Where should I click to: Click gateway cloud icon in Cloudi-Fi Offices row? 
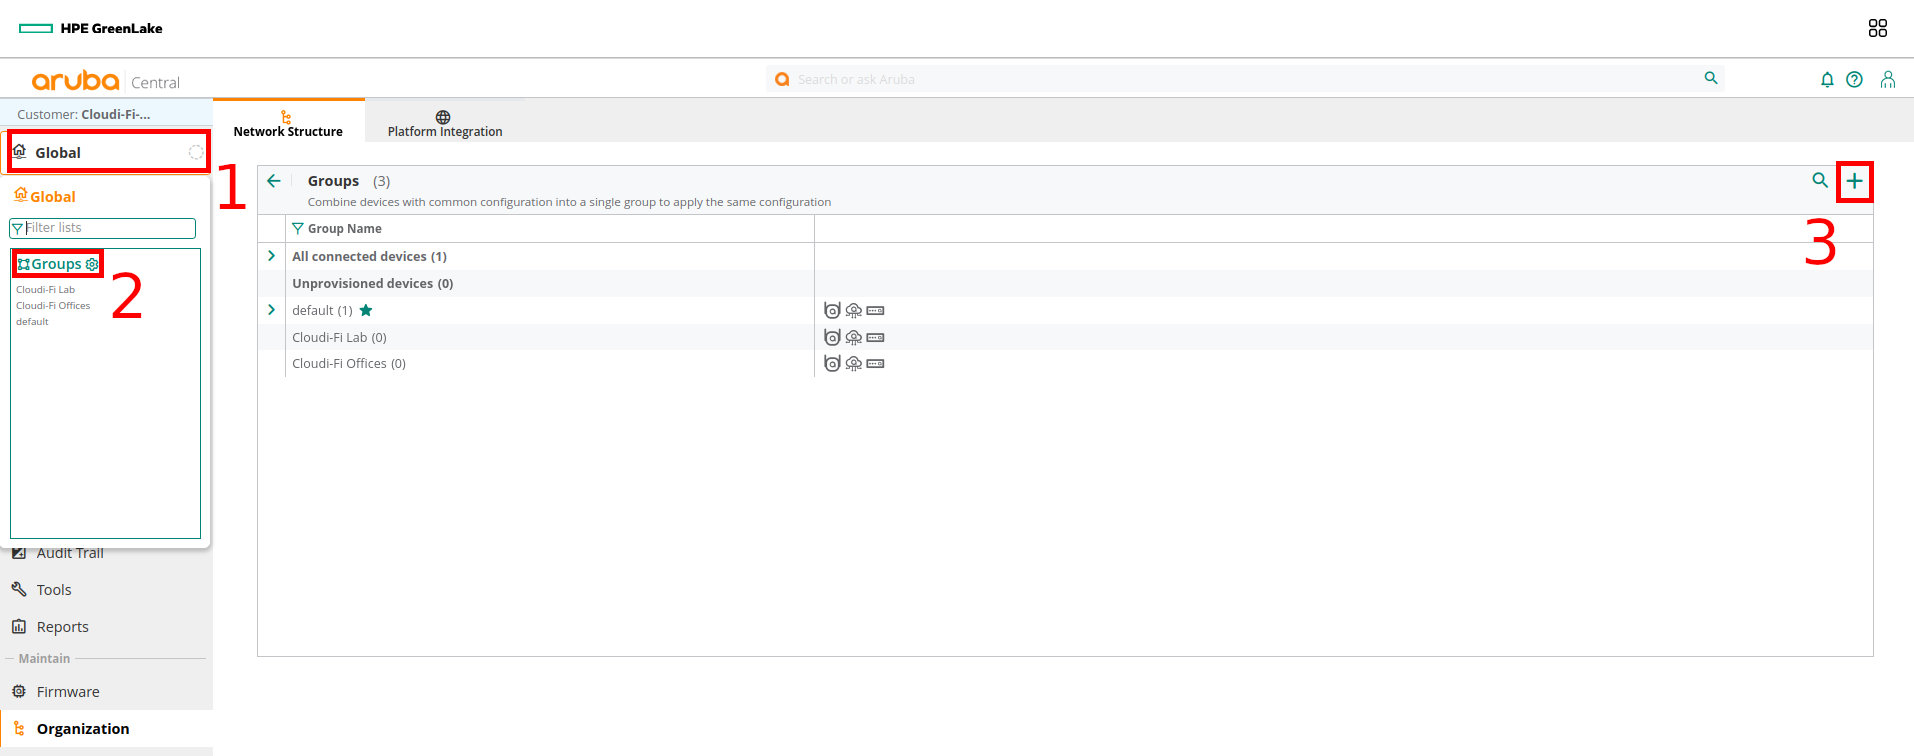coord(854,363)
